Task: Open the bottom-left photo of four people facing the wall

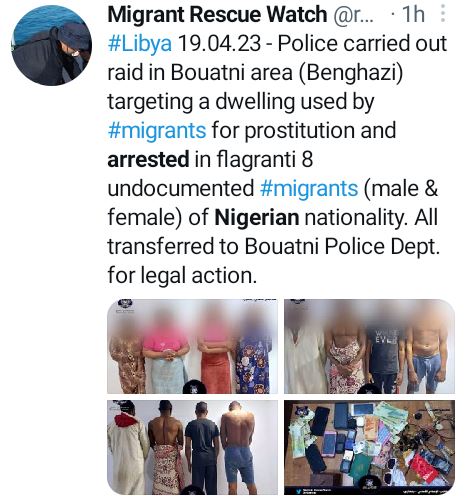Action: [x=192, y=447]
